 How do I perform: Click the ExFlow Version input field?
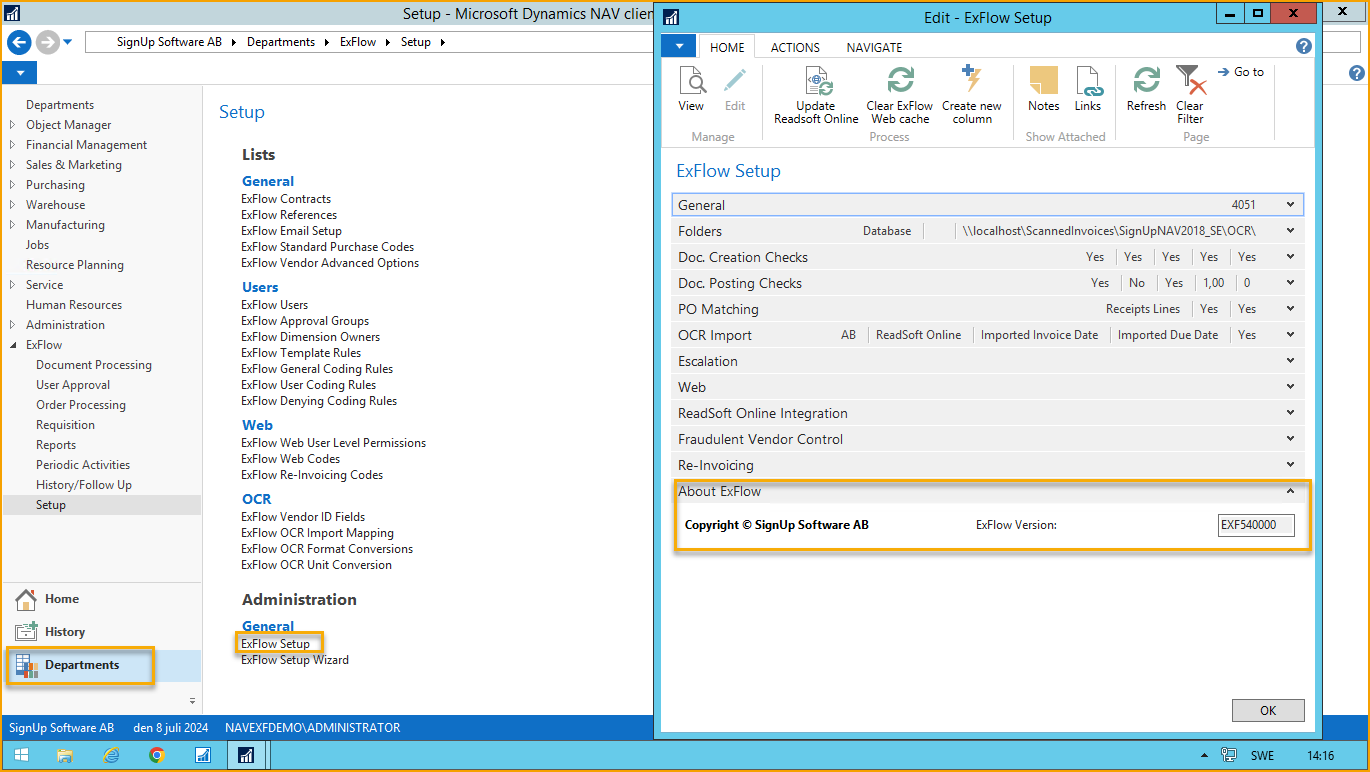(1255, 524)
